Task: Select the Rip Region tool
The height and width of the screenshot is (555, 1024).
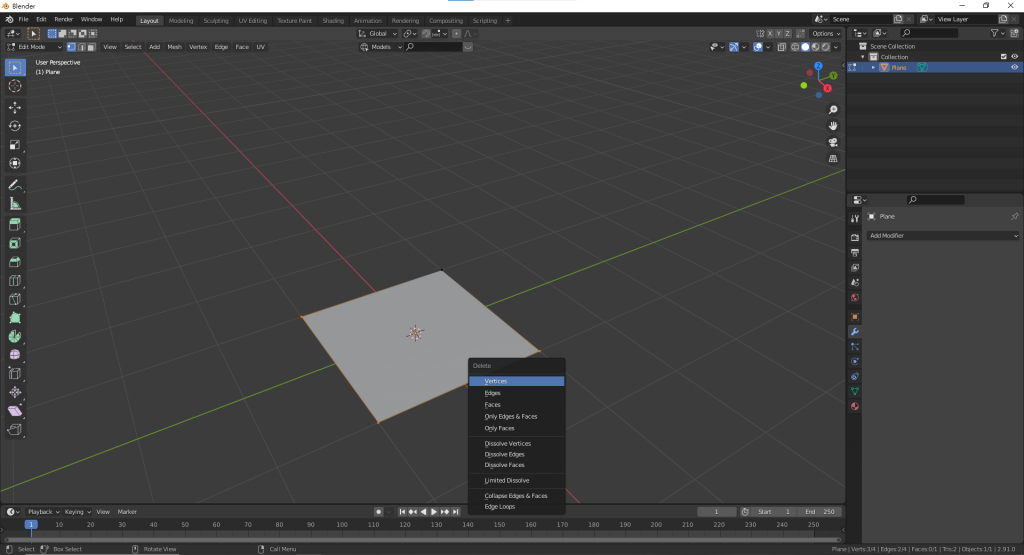Action: coord(15,430)
